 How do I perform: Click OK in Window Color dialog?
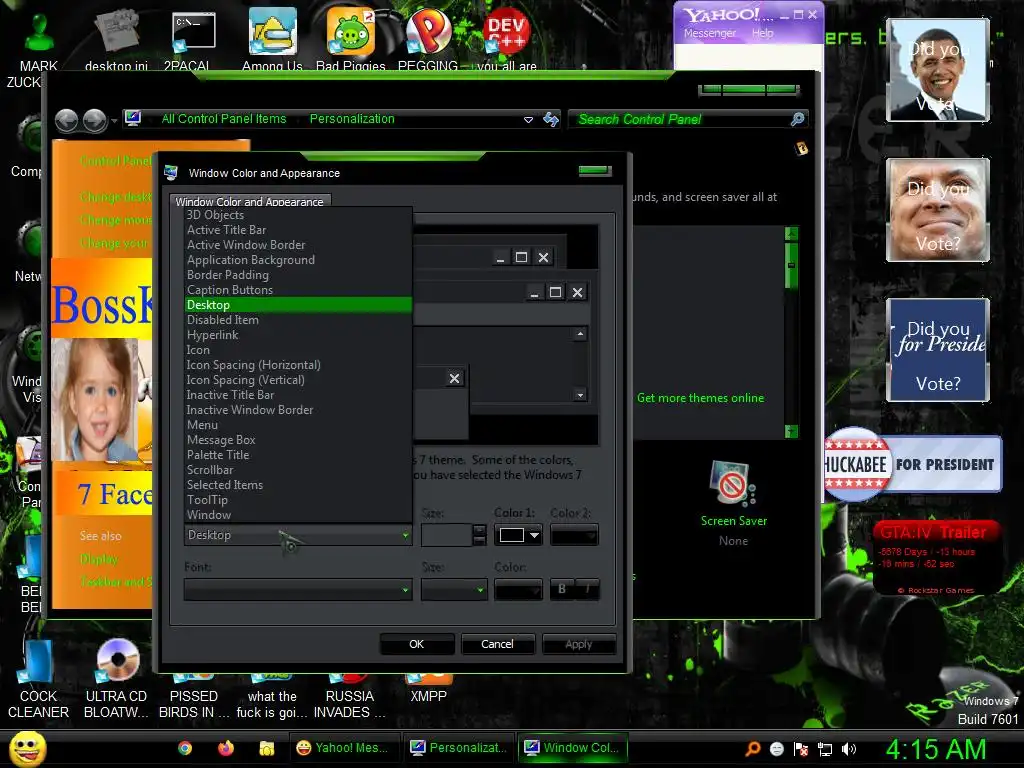point(417,645)
